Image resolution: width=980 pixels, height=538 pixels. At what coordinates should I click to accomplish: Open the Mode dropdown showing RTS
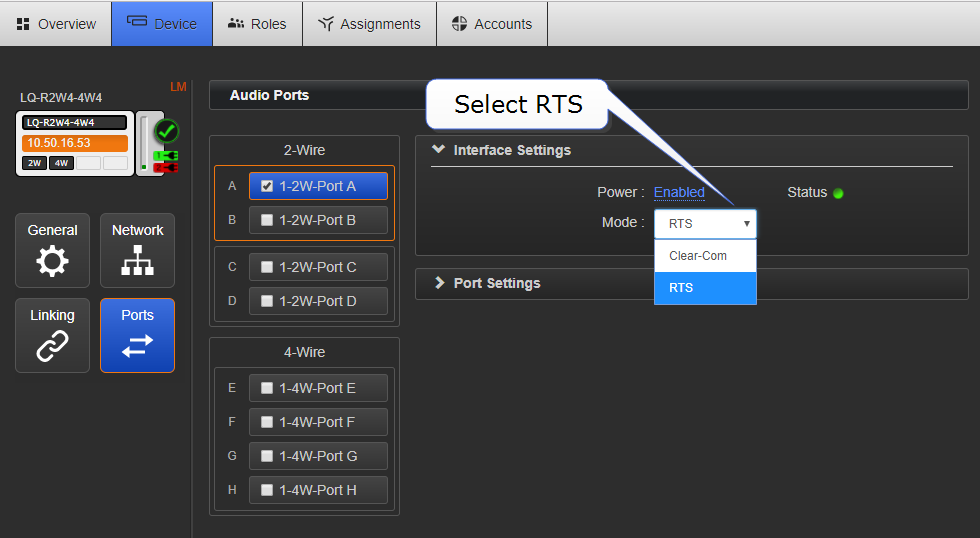point(705,224)
